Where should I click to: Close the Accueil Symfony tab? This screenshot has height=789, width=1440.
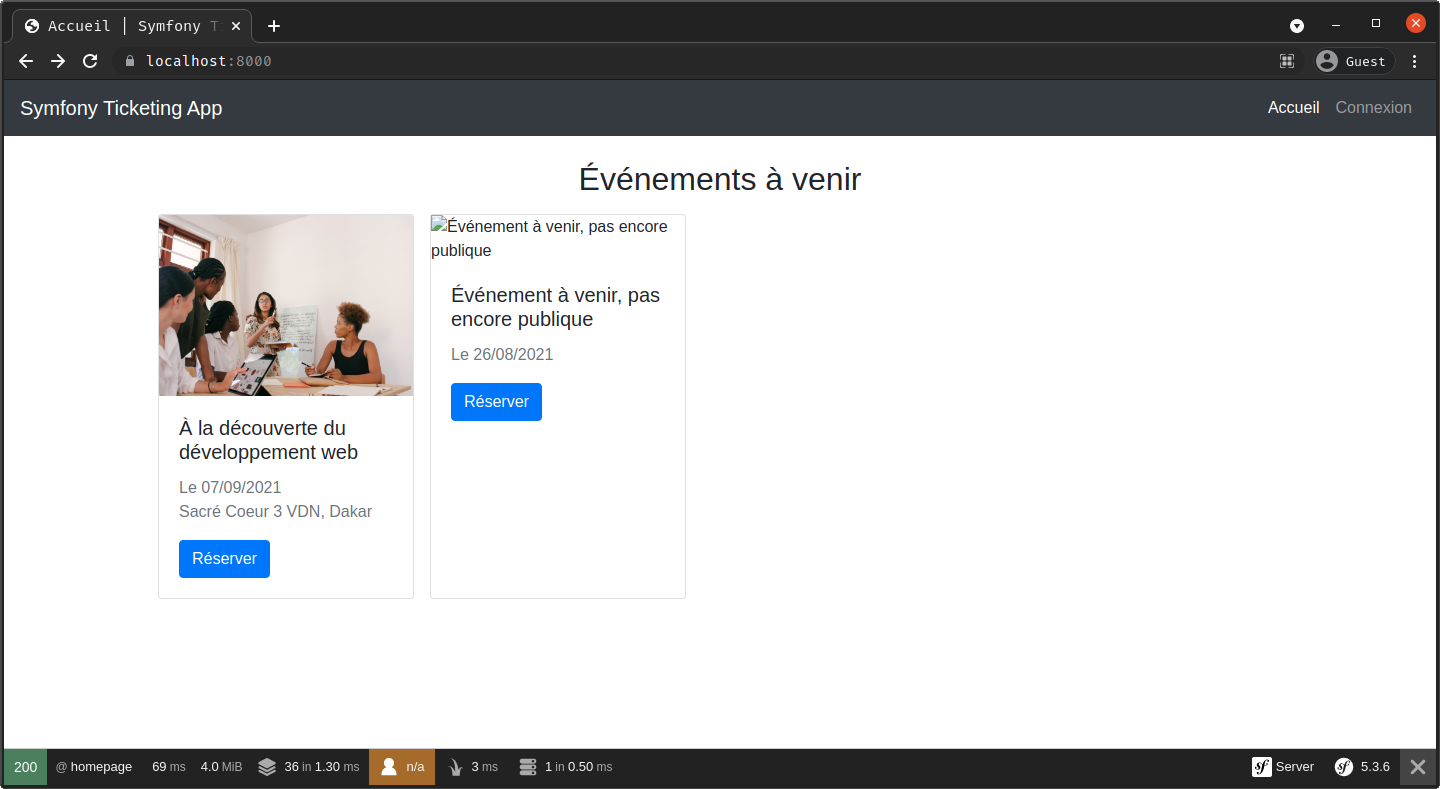click(236, 26)
